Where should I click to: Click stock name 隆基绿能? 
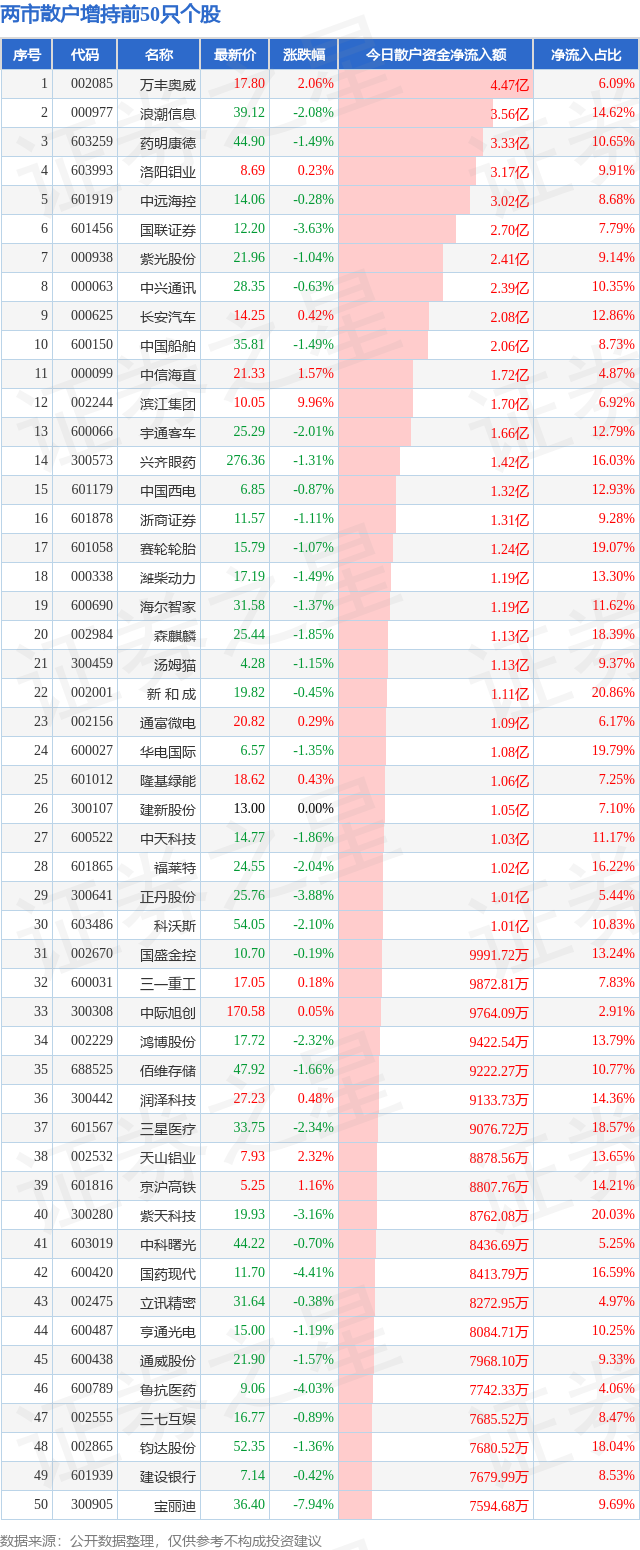click(168, 780)
